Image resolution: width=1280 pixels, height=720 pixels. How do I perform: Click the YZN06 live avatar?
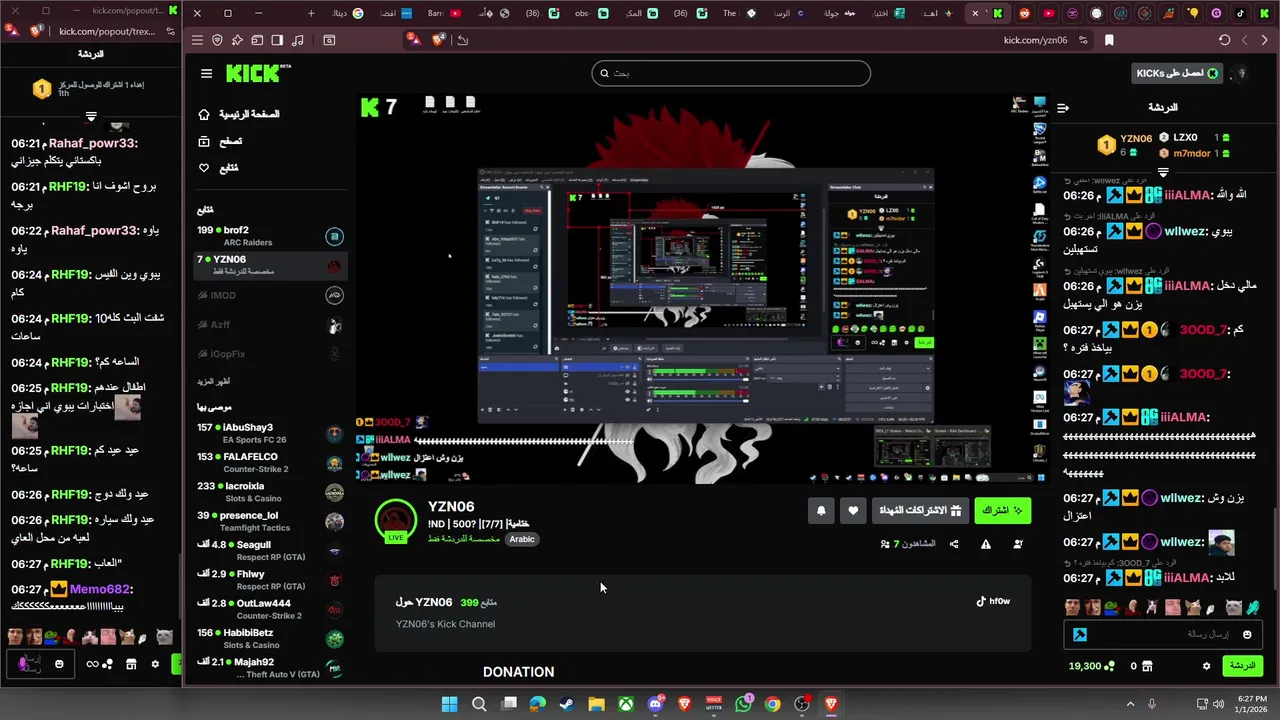point(395,521)
